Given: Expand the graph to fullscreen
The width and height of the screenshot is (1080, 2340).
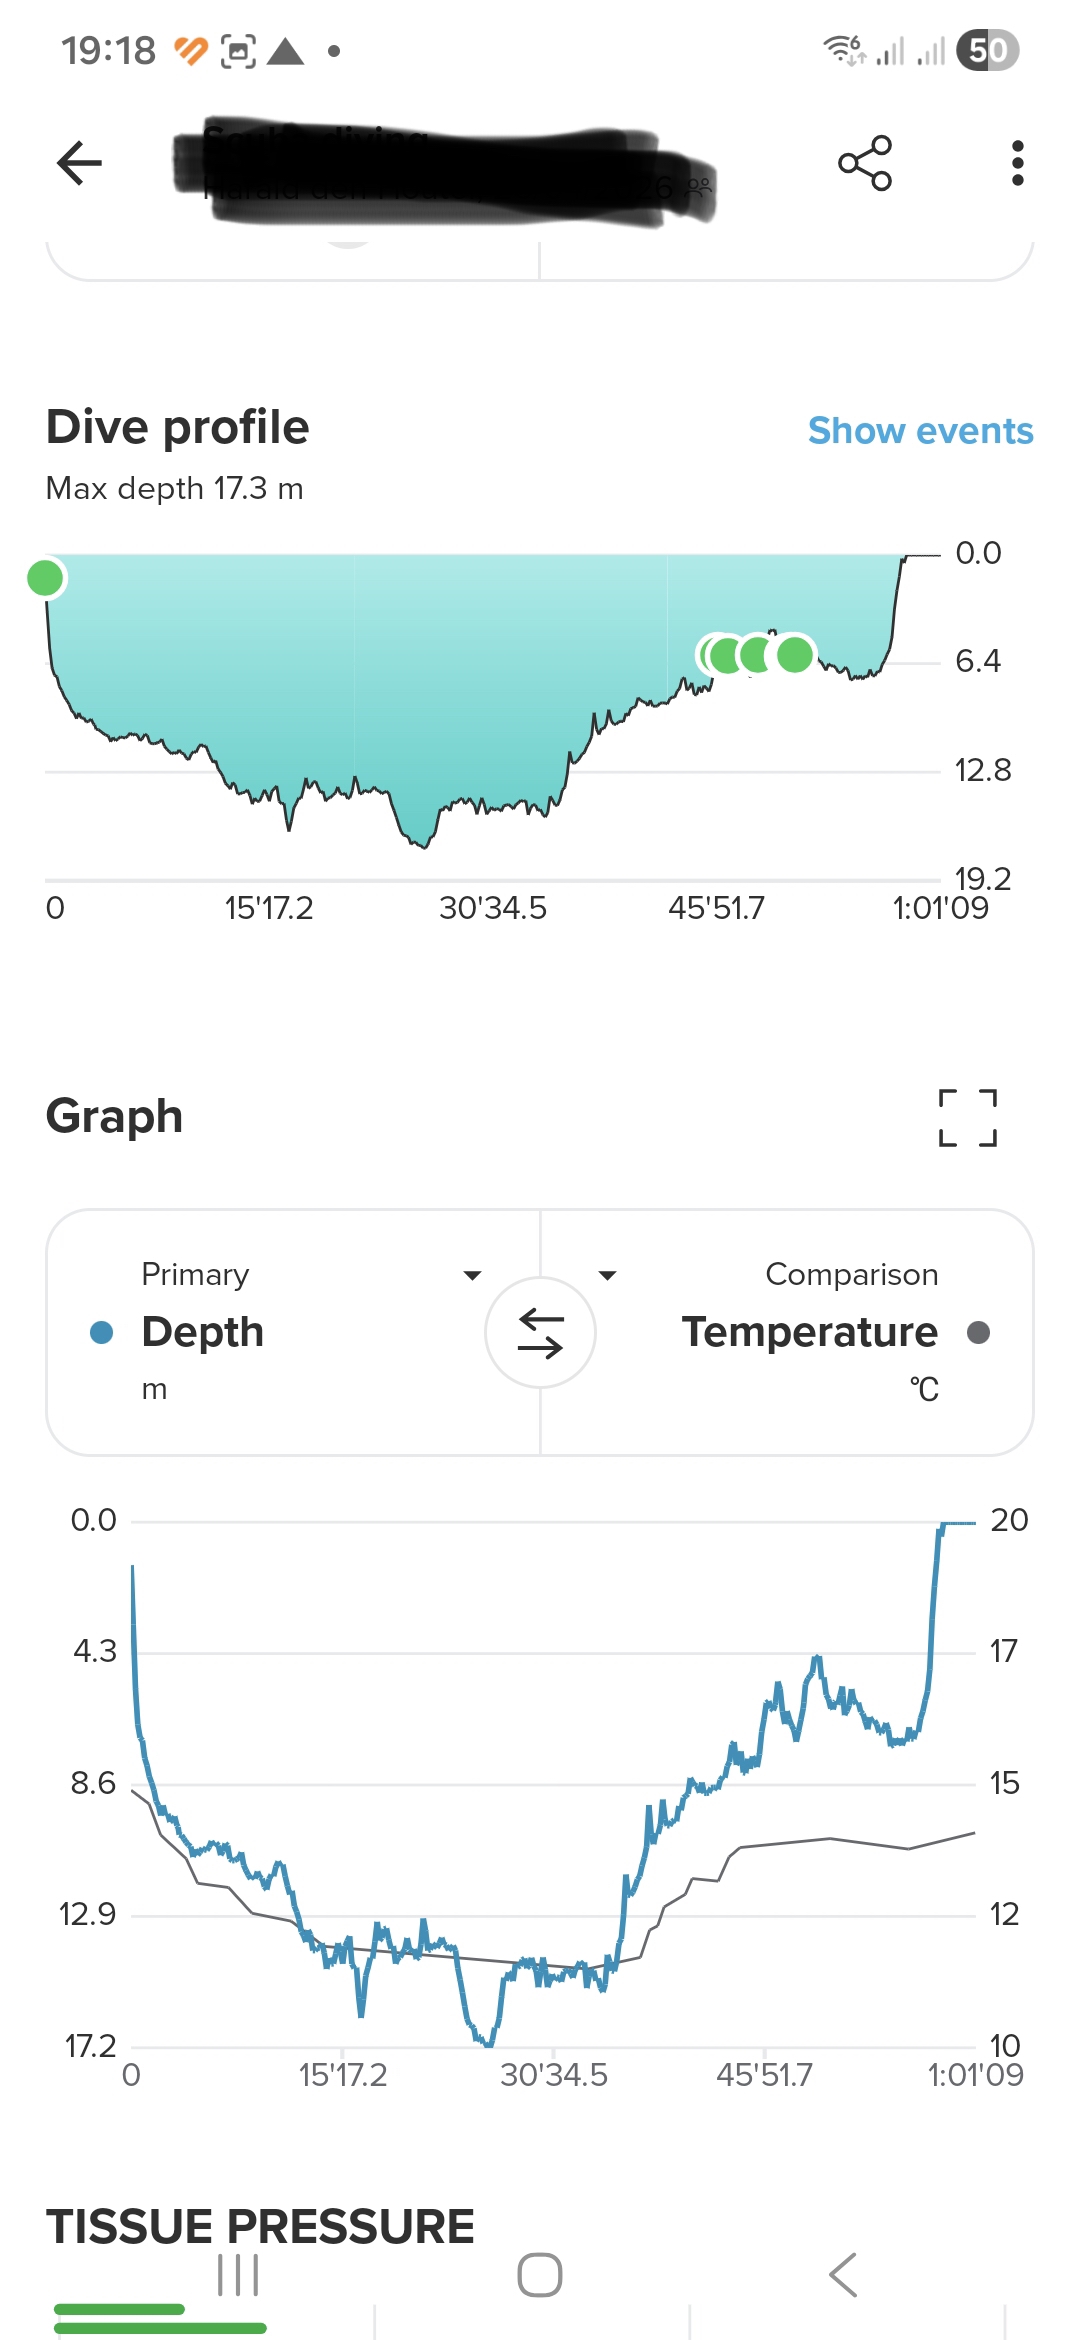Looking at the screenshot, I should coord(967,1117).
